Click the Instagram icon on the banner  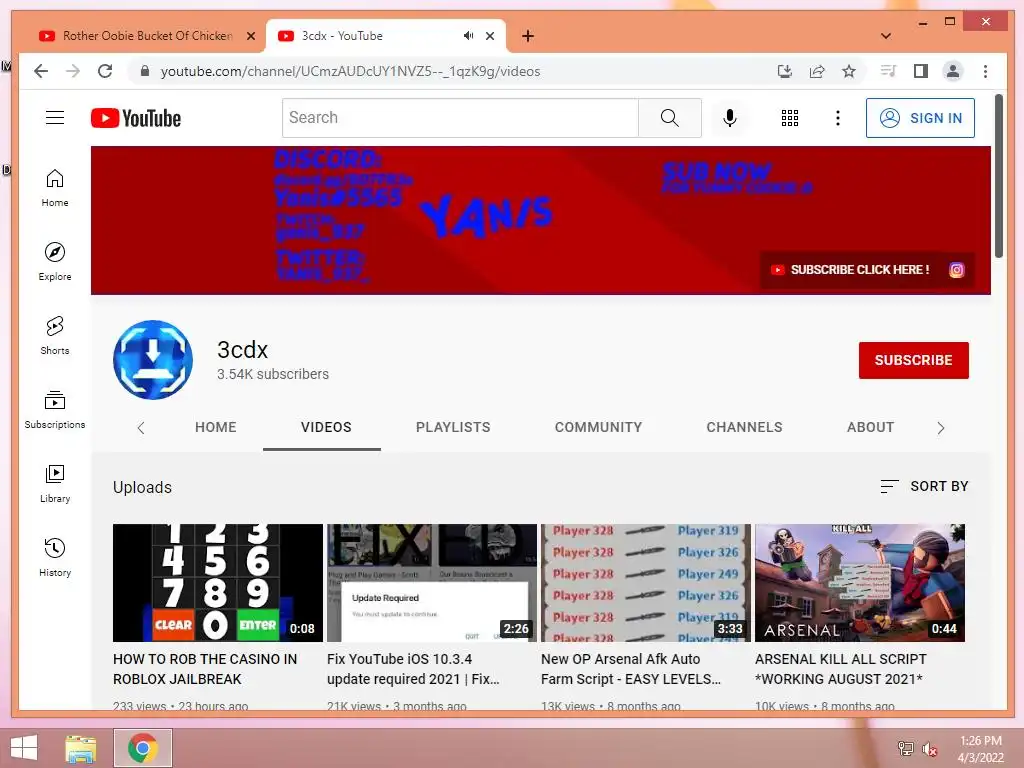click(x=957, y=270)
